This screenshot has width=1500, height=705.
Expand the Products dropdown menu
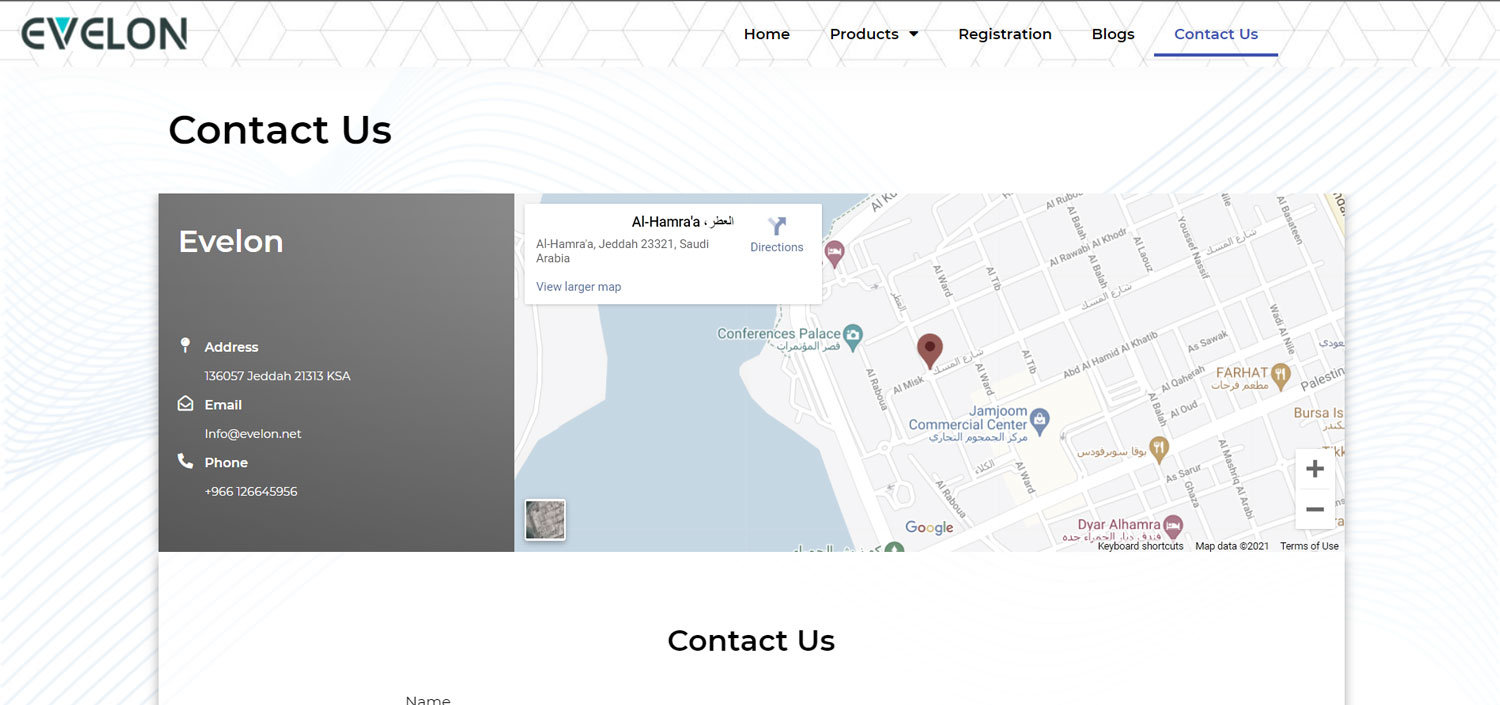[873, 34]
